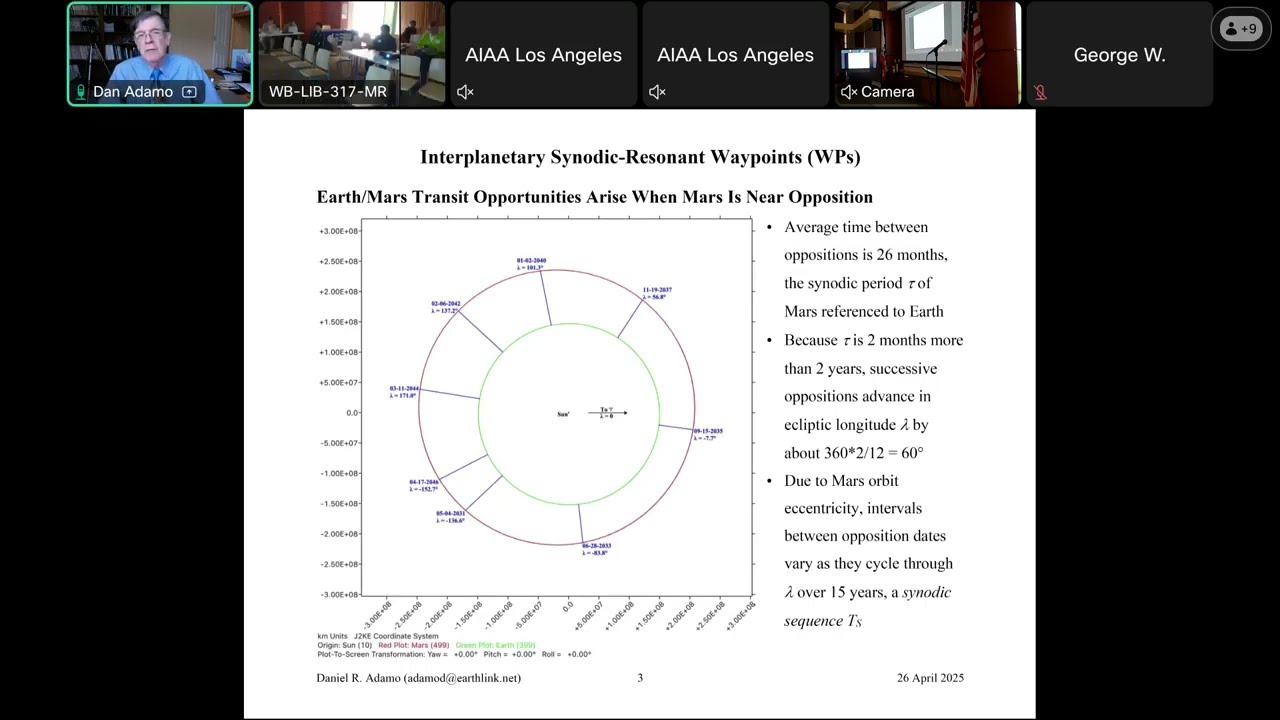Click the muted speaker icon on first AIAA Los Angeles tile
Screen dimensions: 1280x720
point(465,92)
